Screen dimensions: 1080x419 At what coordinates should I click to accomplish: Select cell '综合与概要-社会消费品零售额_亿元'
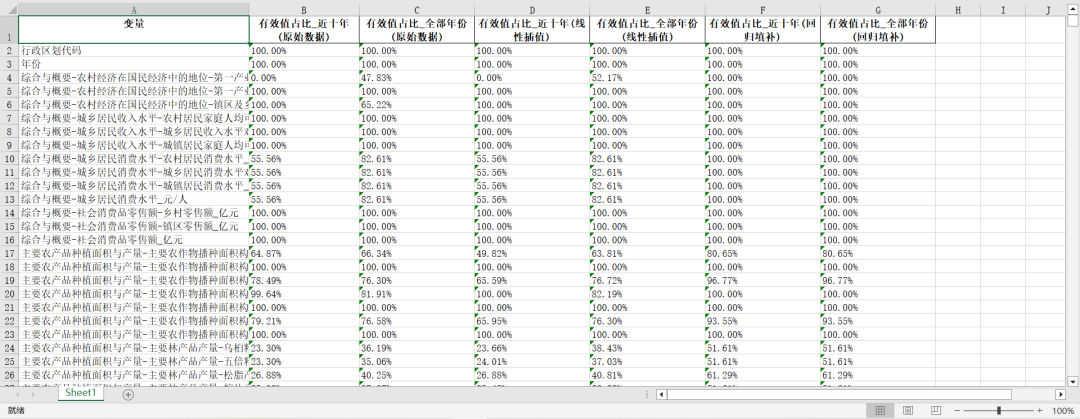coord(134,240)
